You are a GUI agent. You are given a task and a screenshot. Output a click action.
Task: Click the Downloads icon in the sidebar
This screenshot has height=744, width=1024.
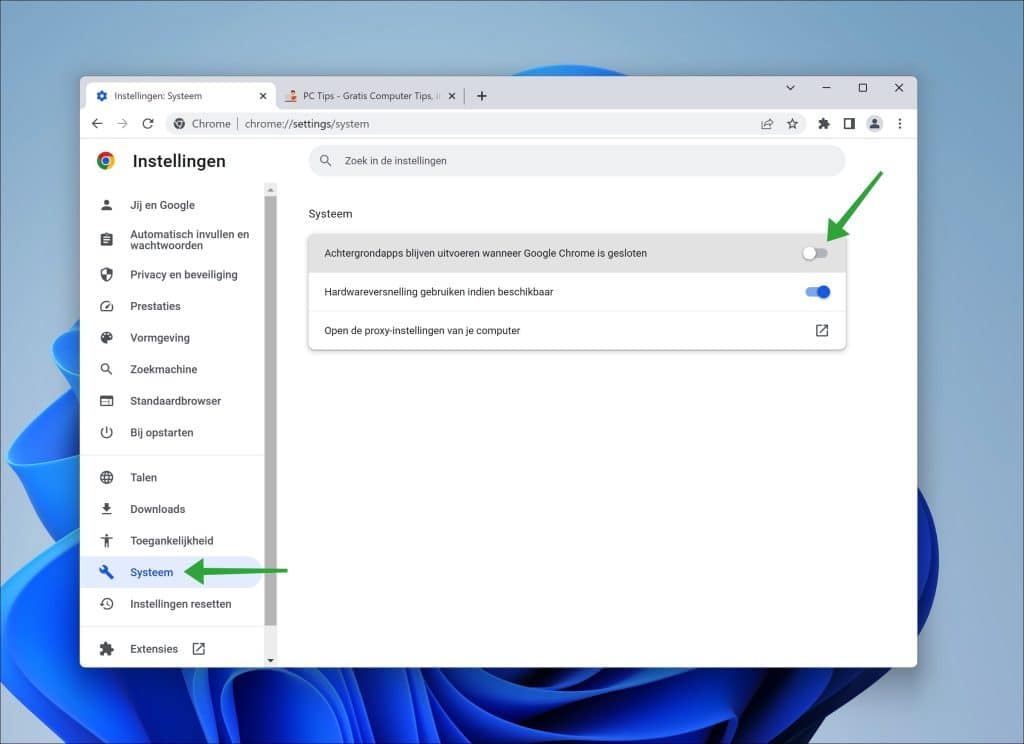click(106, 509)
